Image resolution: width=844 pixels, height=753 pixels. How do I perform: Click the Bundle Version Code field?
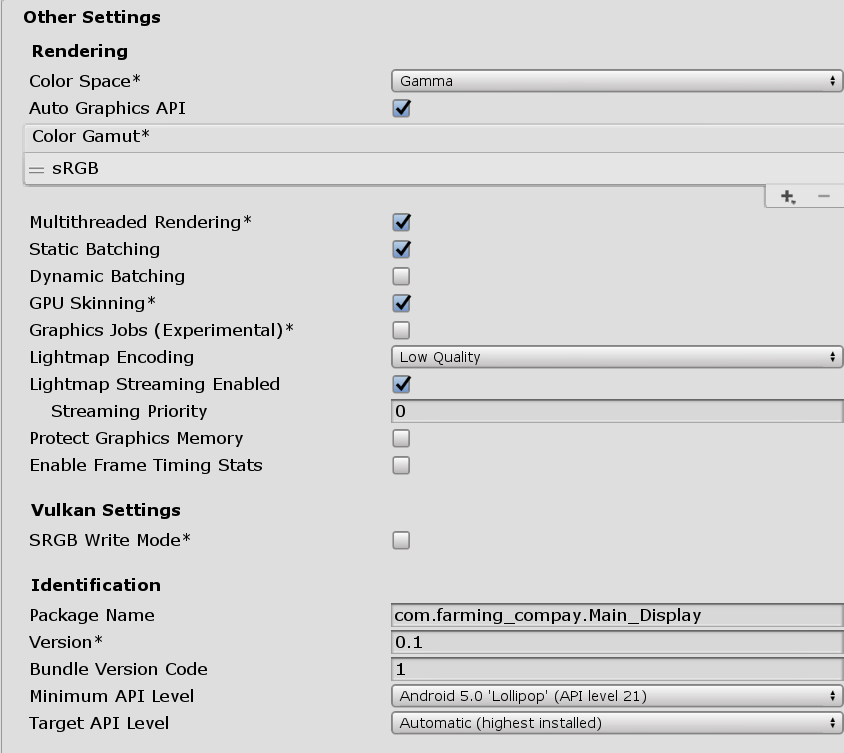click(x=617, y=669)
